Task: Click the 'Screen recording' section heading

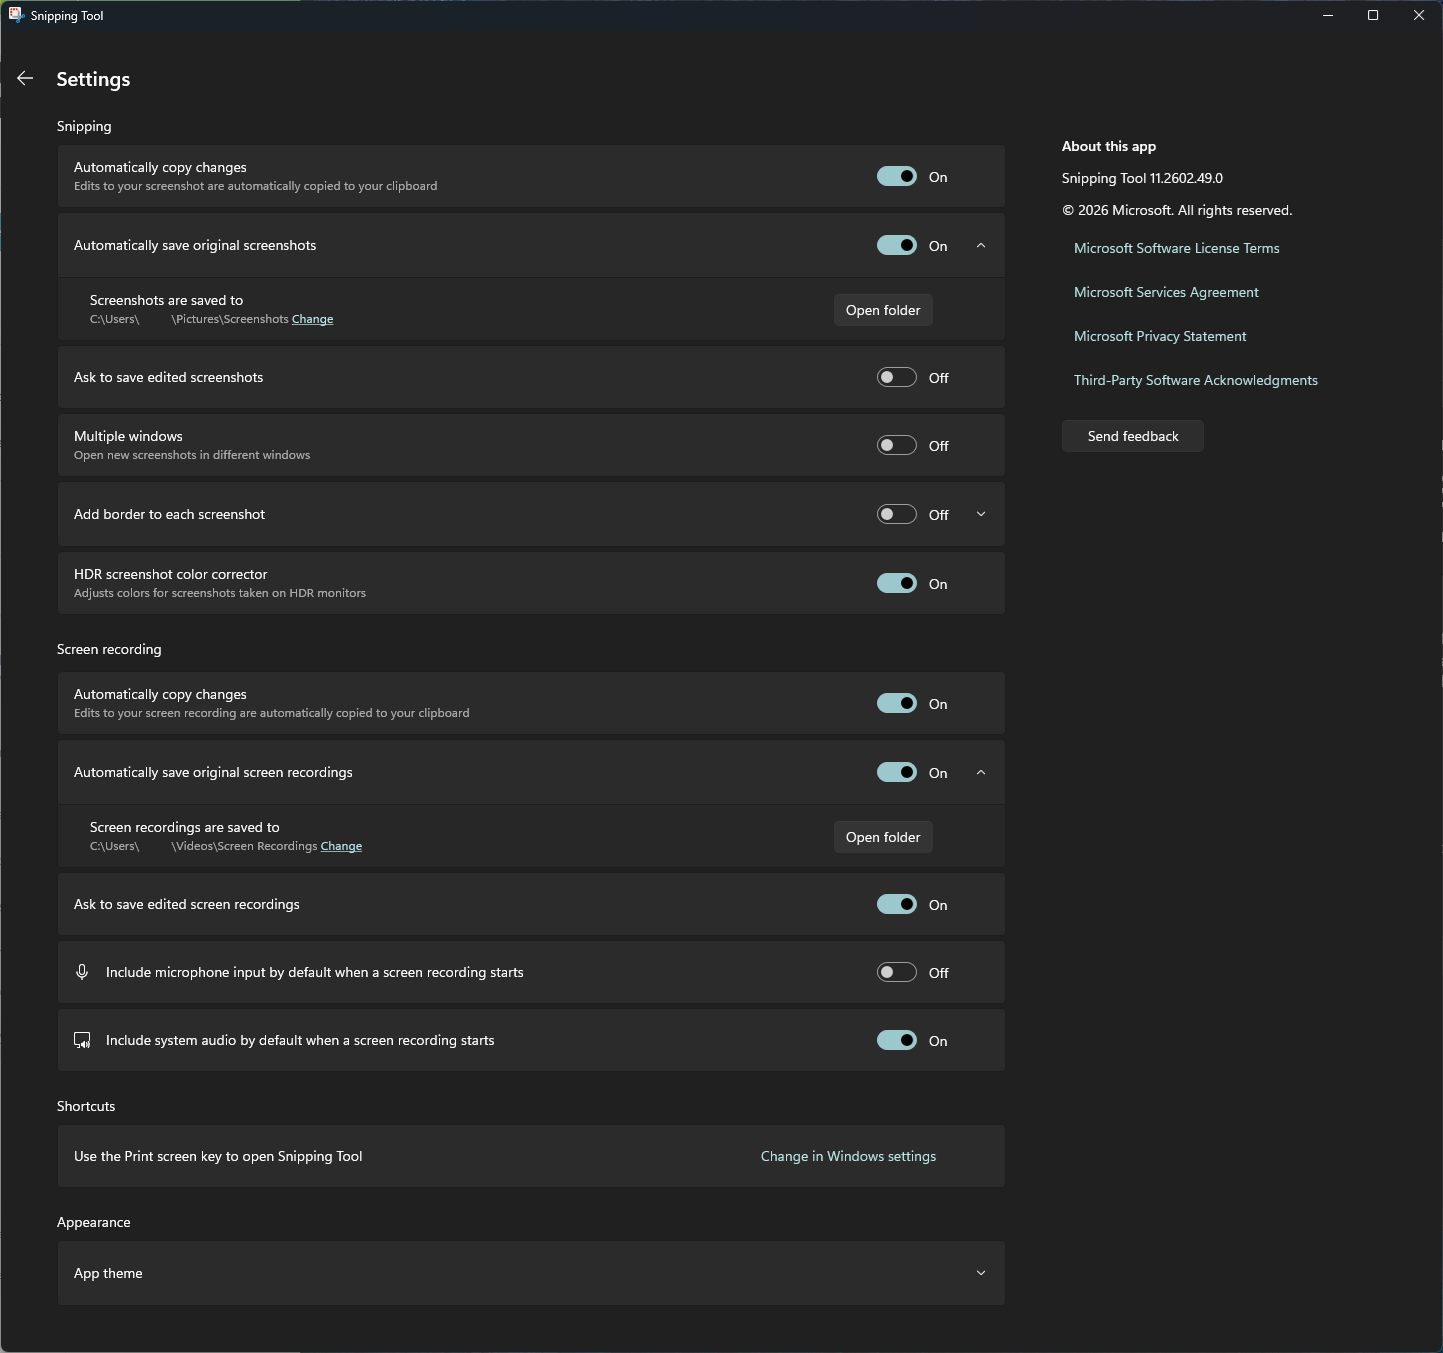Action: 109,649
